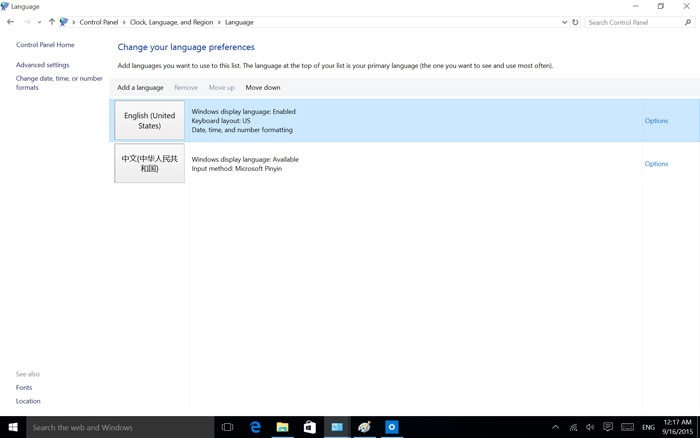Open Microsoft Edge from the taskbar

tap(255, 427)
